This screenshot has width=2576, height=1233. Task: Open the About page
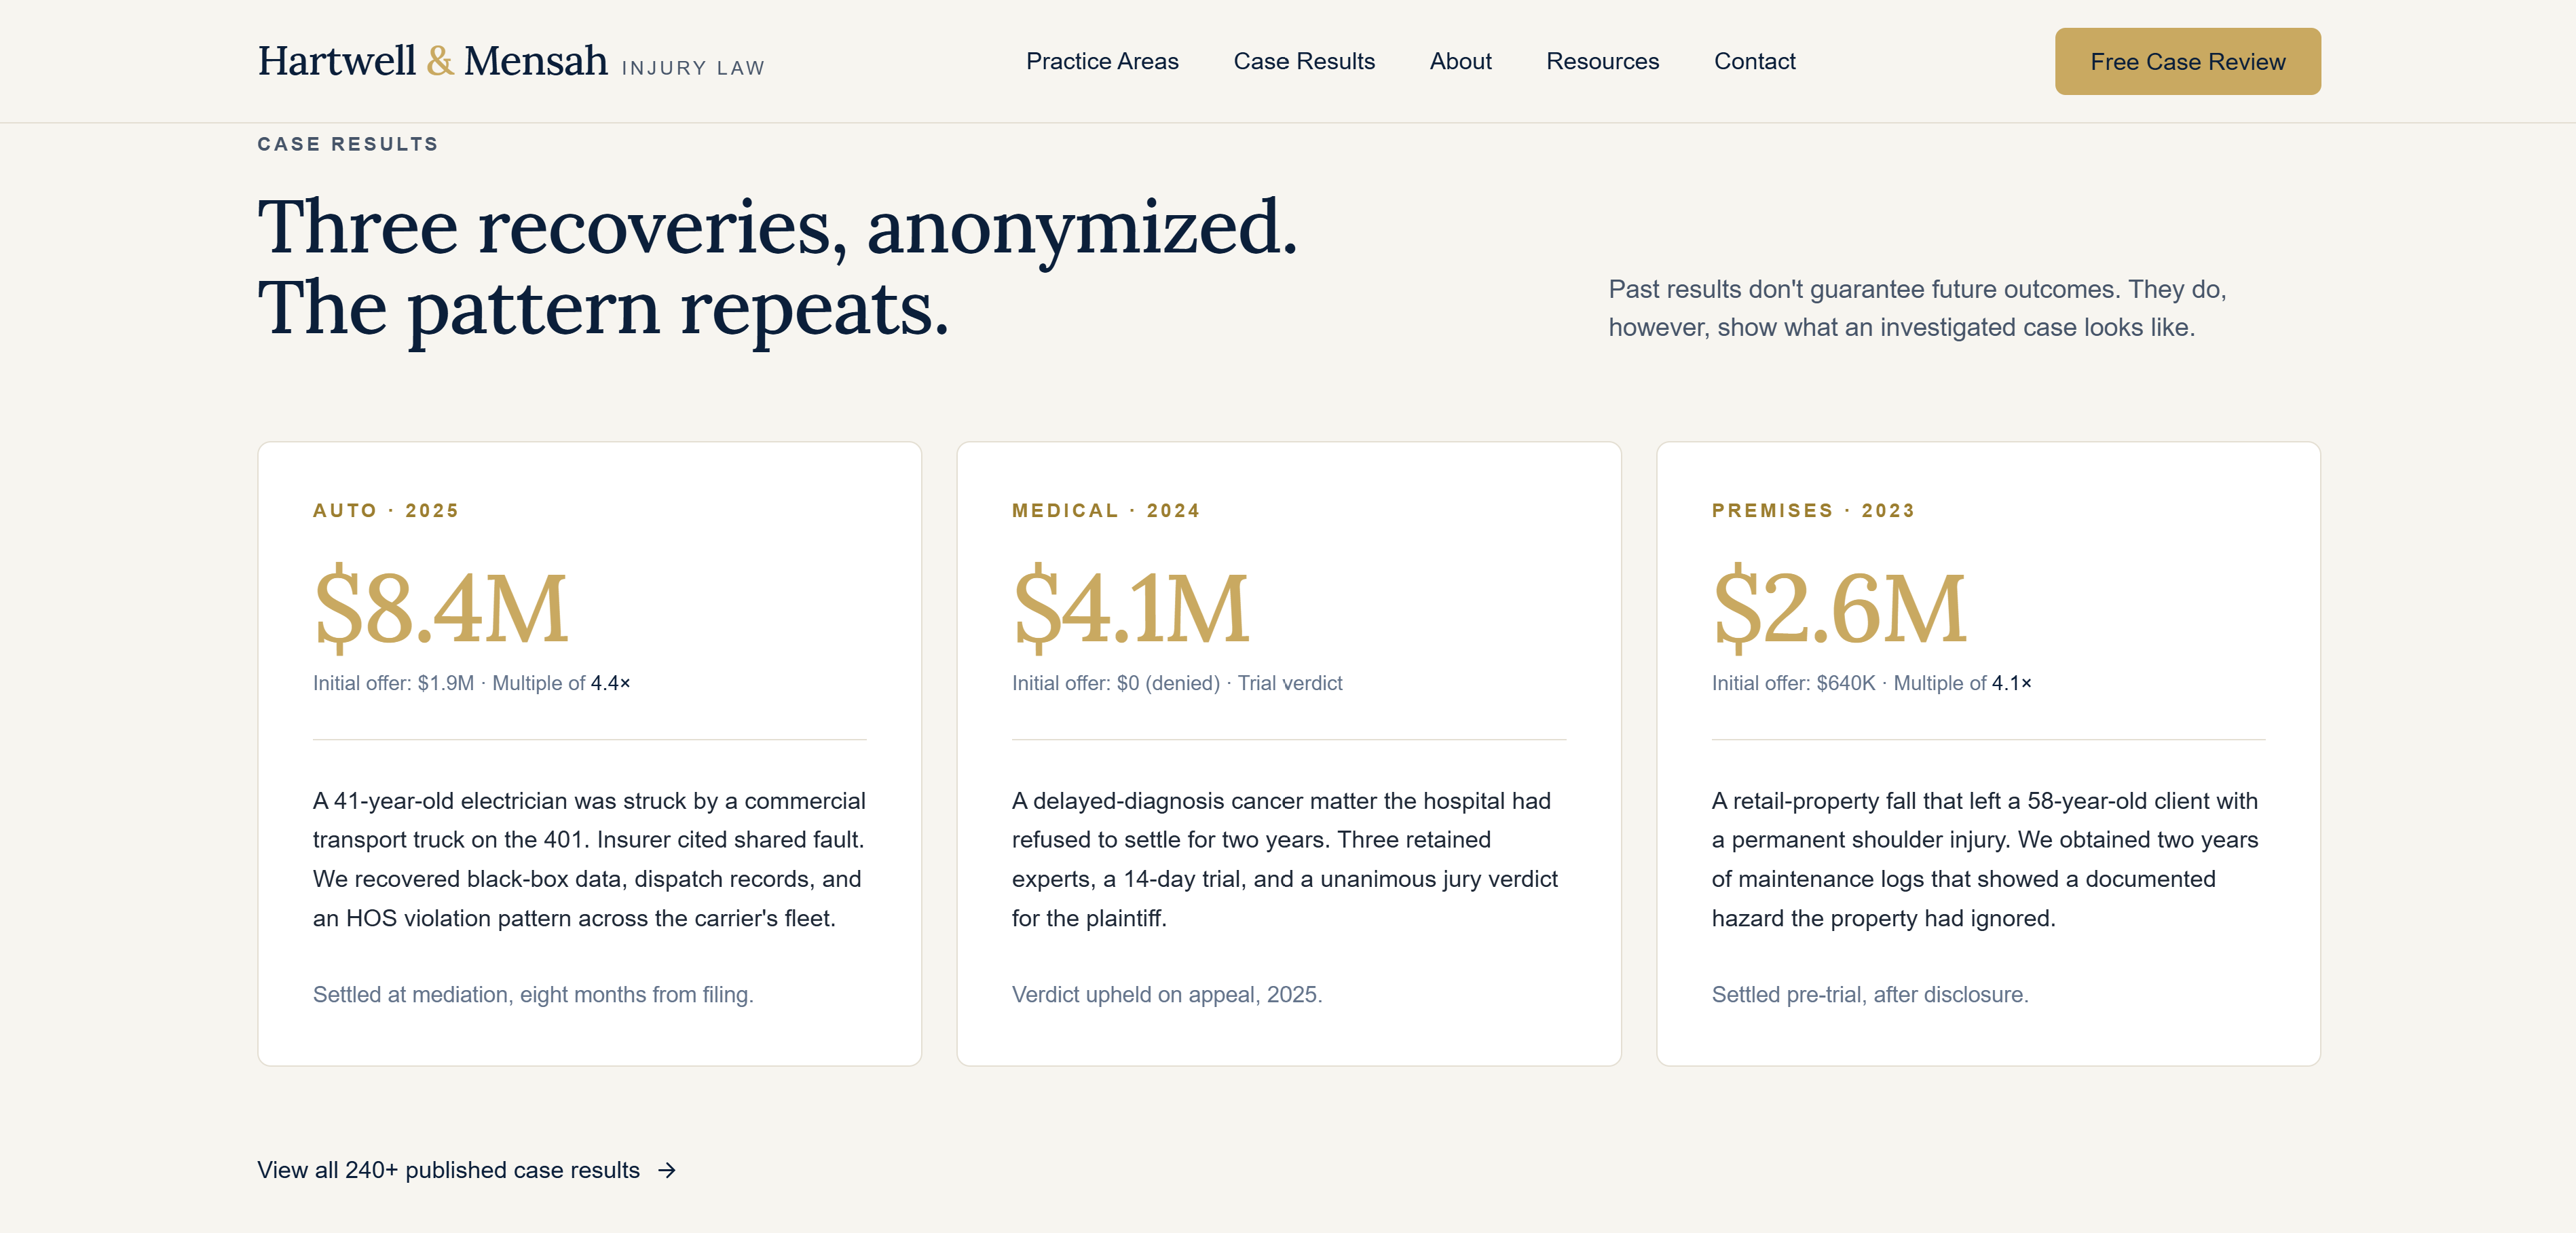pyautogui.click(x=1460, y=61)
